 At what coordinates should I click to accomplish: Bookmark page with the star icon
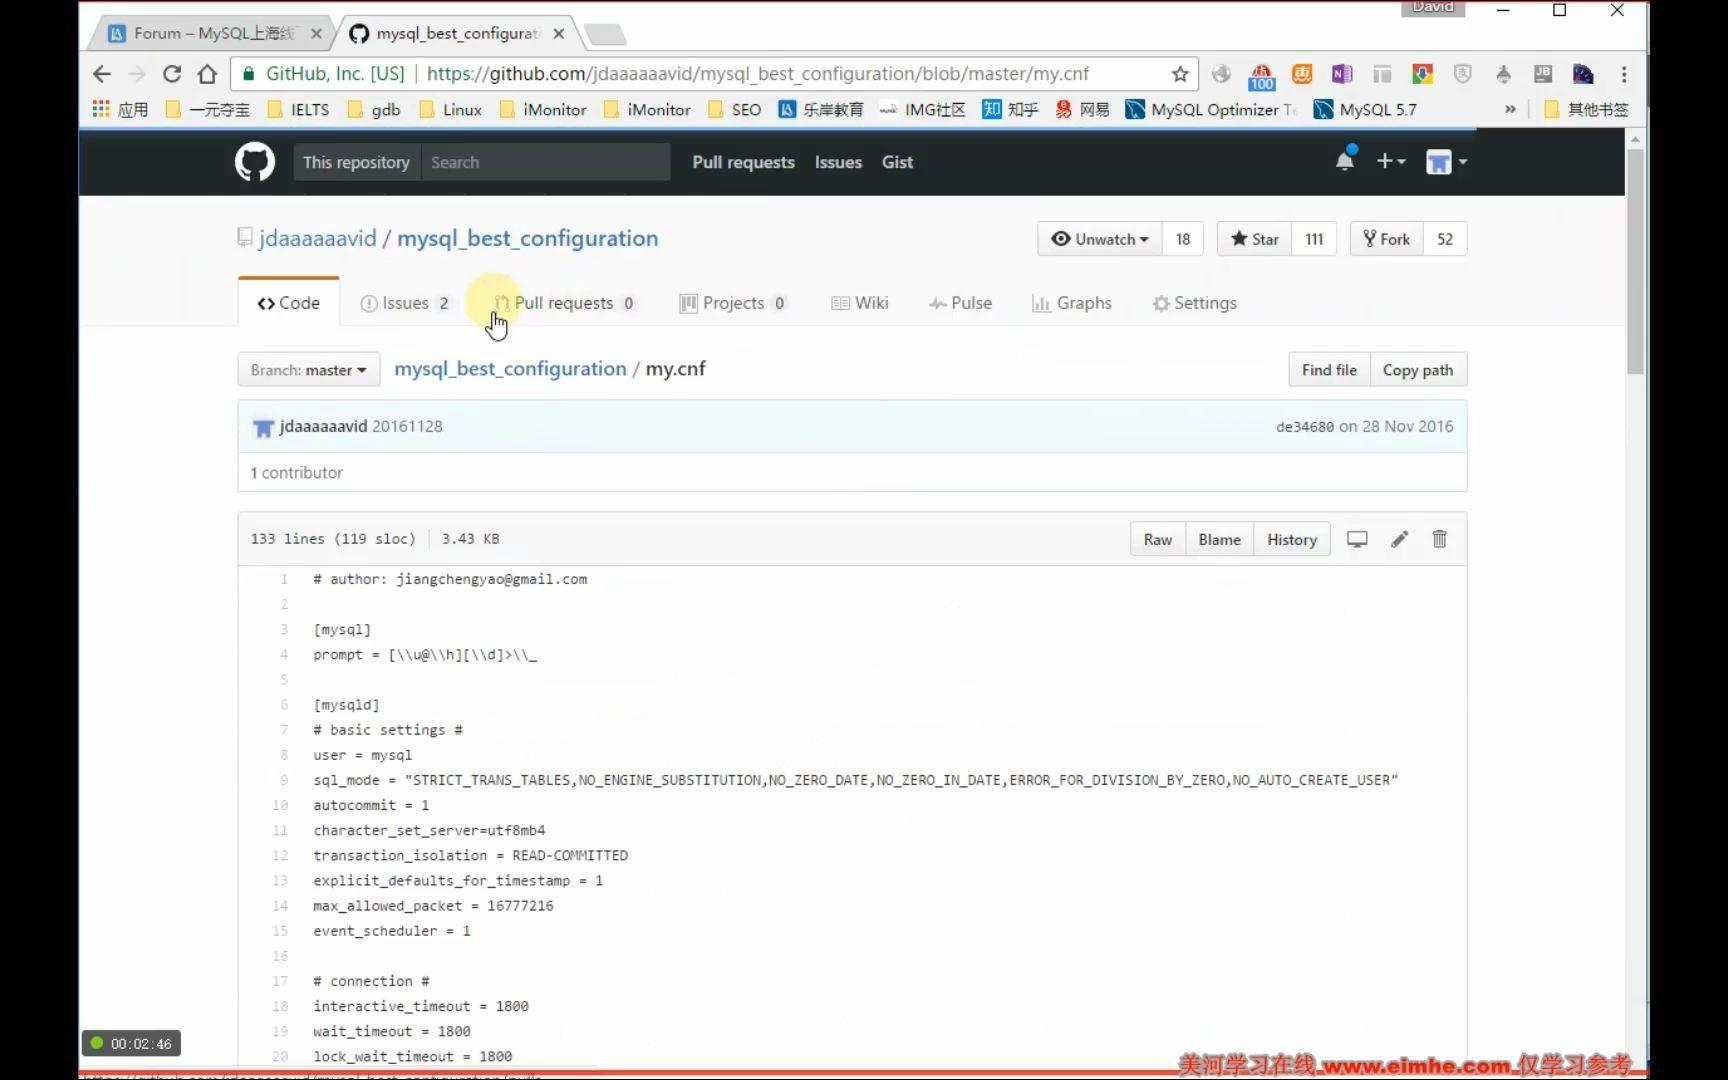pyautogui.click(x=1180, y=74)
